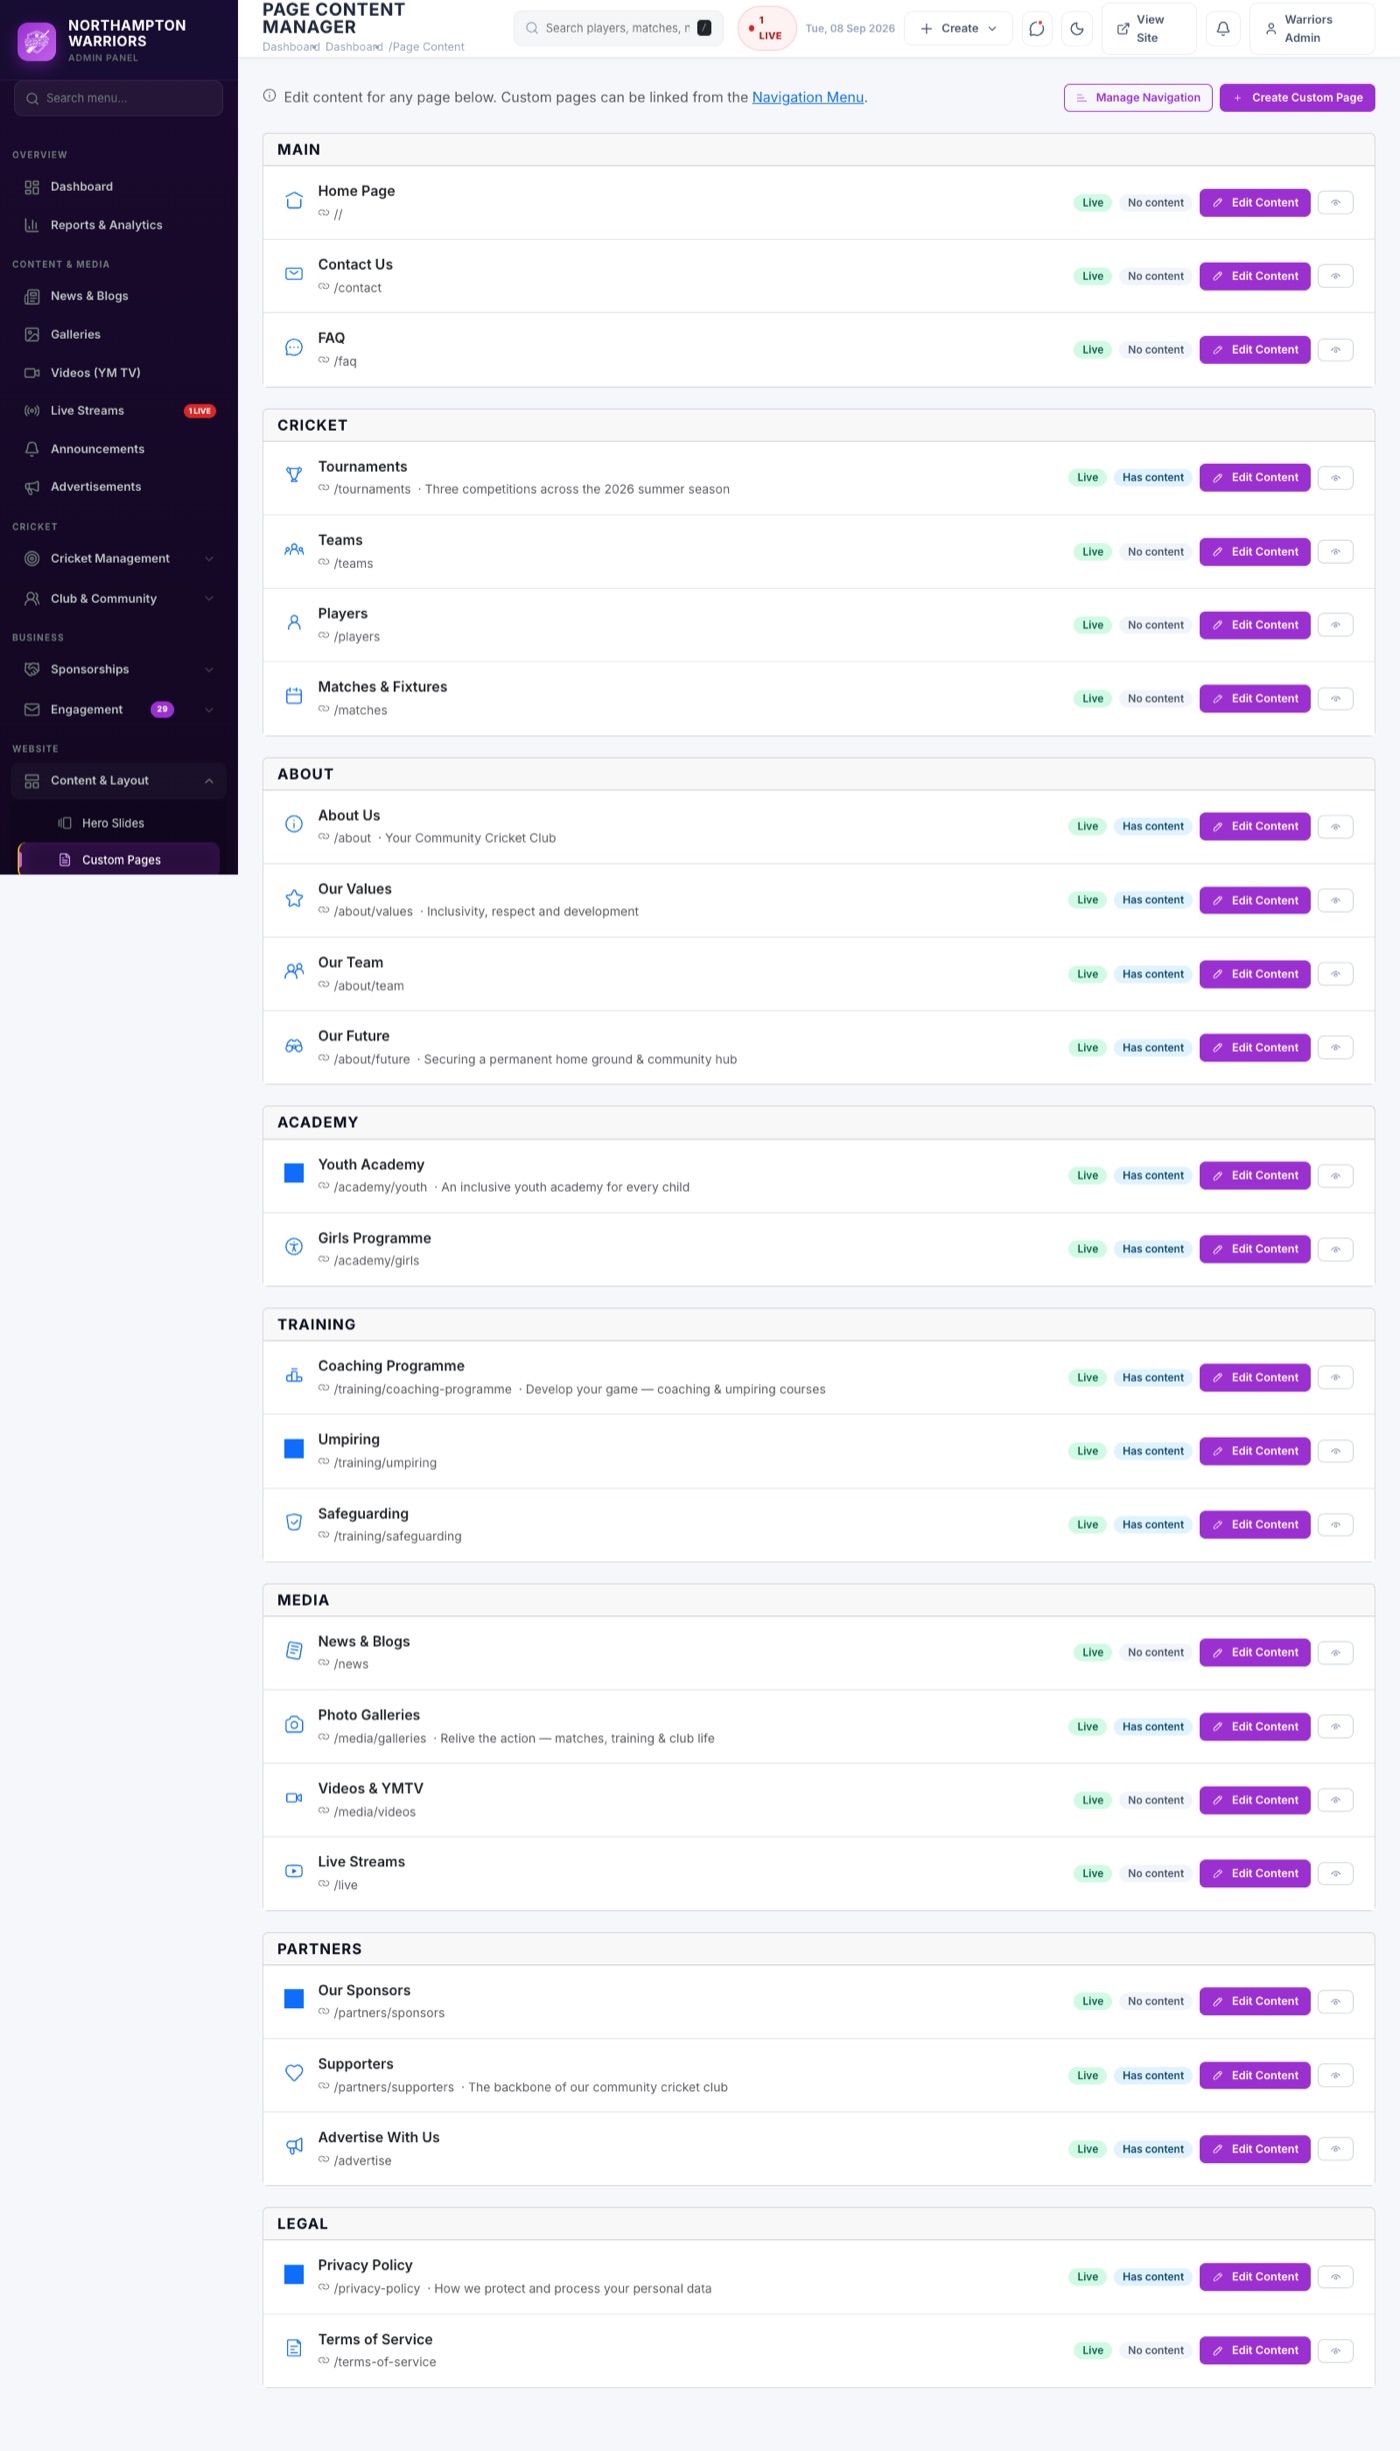The height and width of the screenshot is (2451, 1400).
Task: Click the Teams group icon
Action: point(294,549)
